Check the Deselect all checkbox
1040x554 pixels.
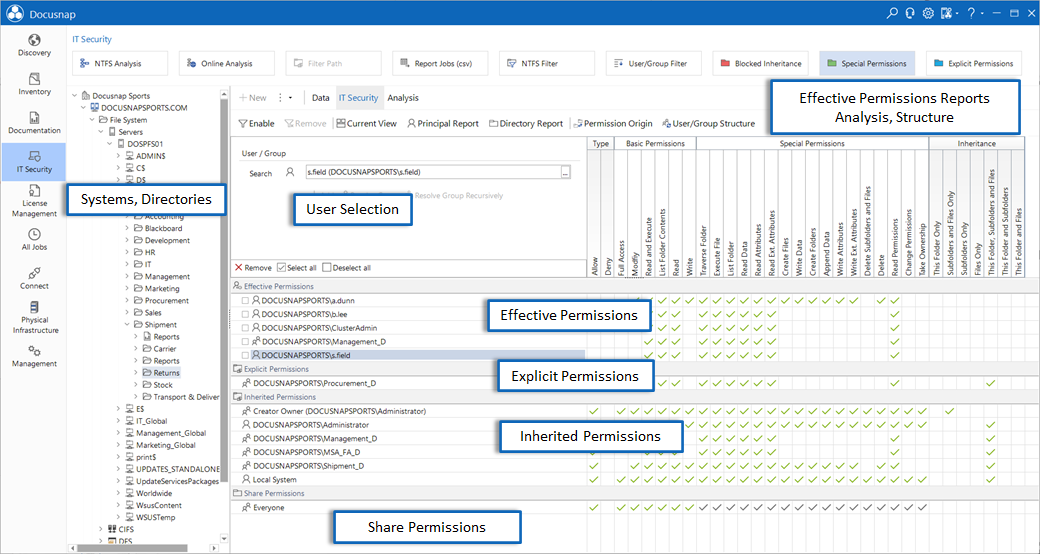326,268
